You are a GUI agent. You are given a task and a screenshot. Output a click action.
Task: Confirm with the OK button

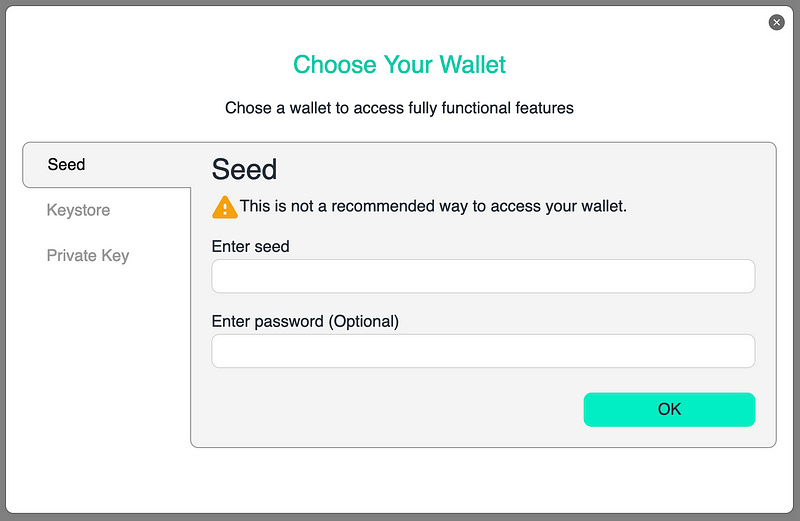coord(669,409)
